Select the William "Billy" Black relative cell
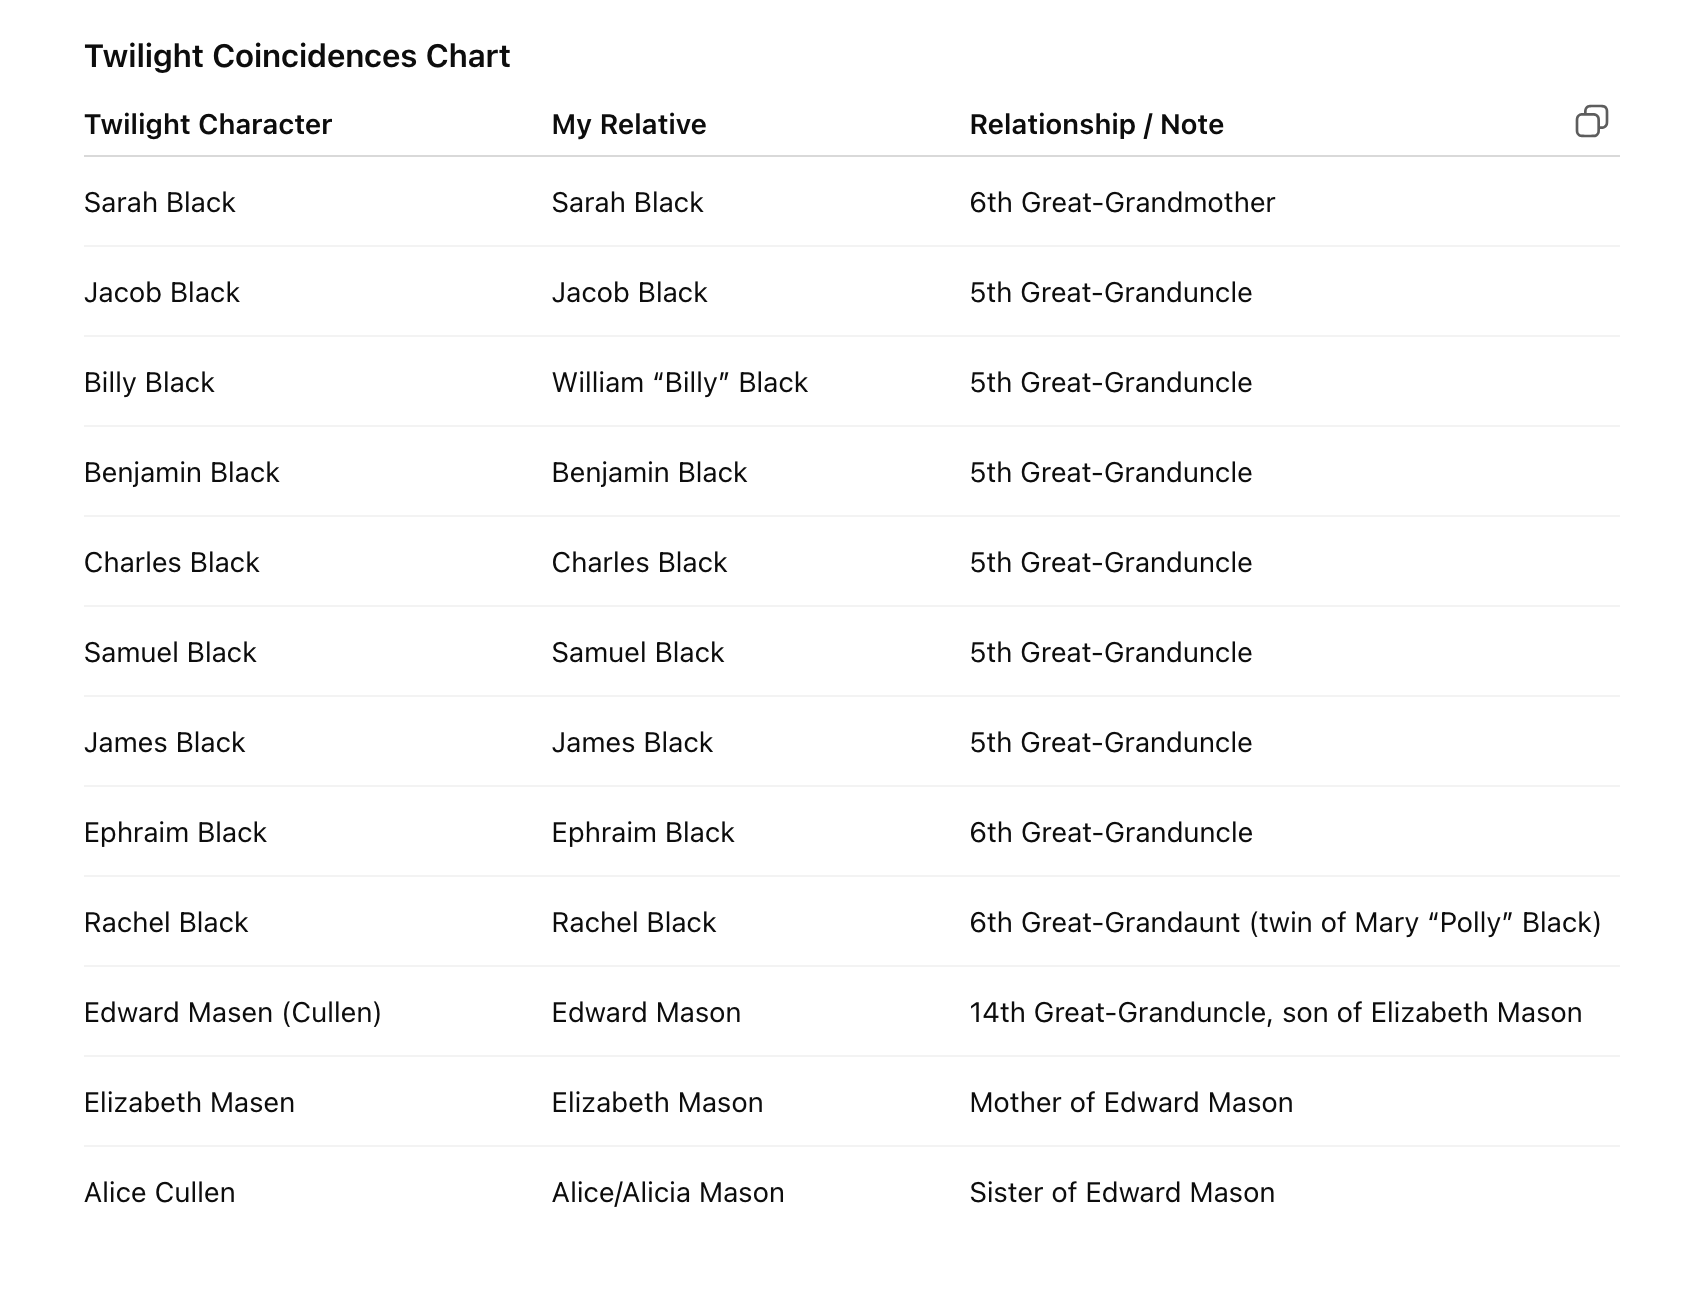The height and width of the screenshot is (1294, 1700). click(x=679, y=382)
